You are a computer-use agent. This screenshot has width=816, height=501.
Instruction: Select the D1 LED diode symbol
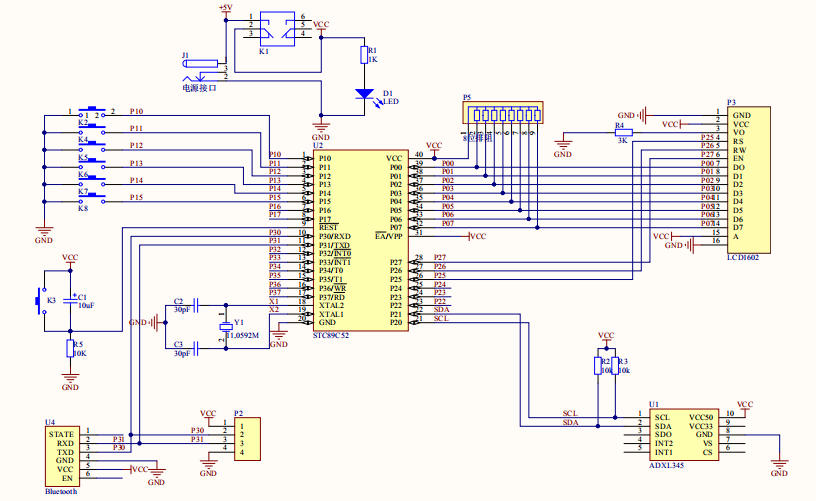coord(364,94)
